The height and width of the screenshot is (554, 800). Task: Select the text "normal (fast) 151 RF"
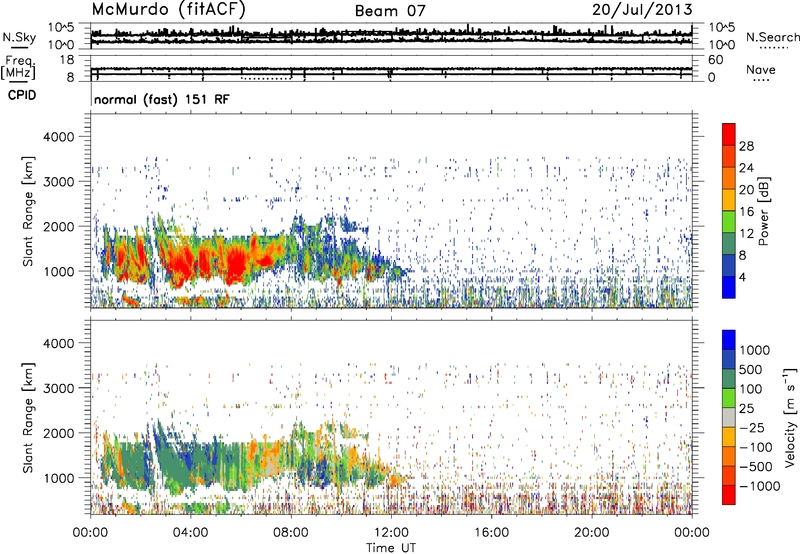coord(162,99)
